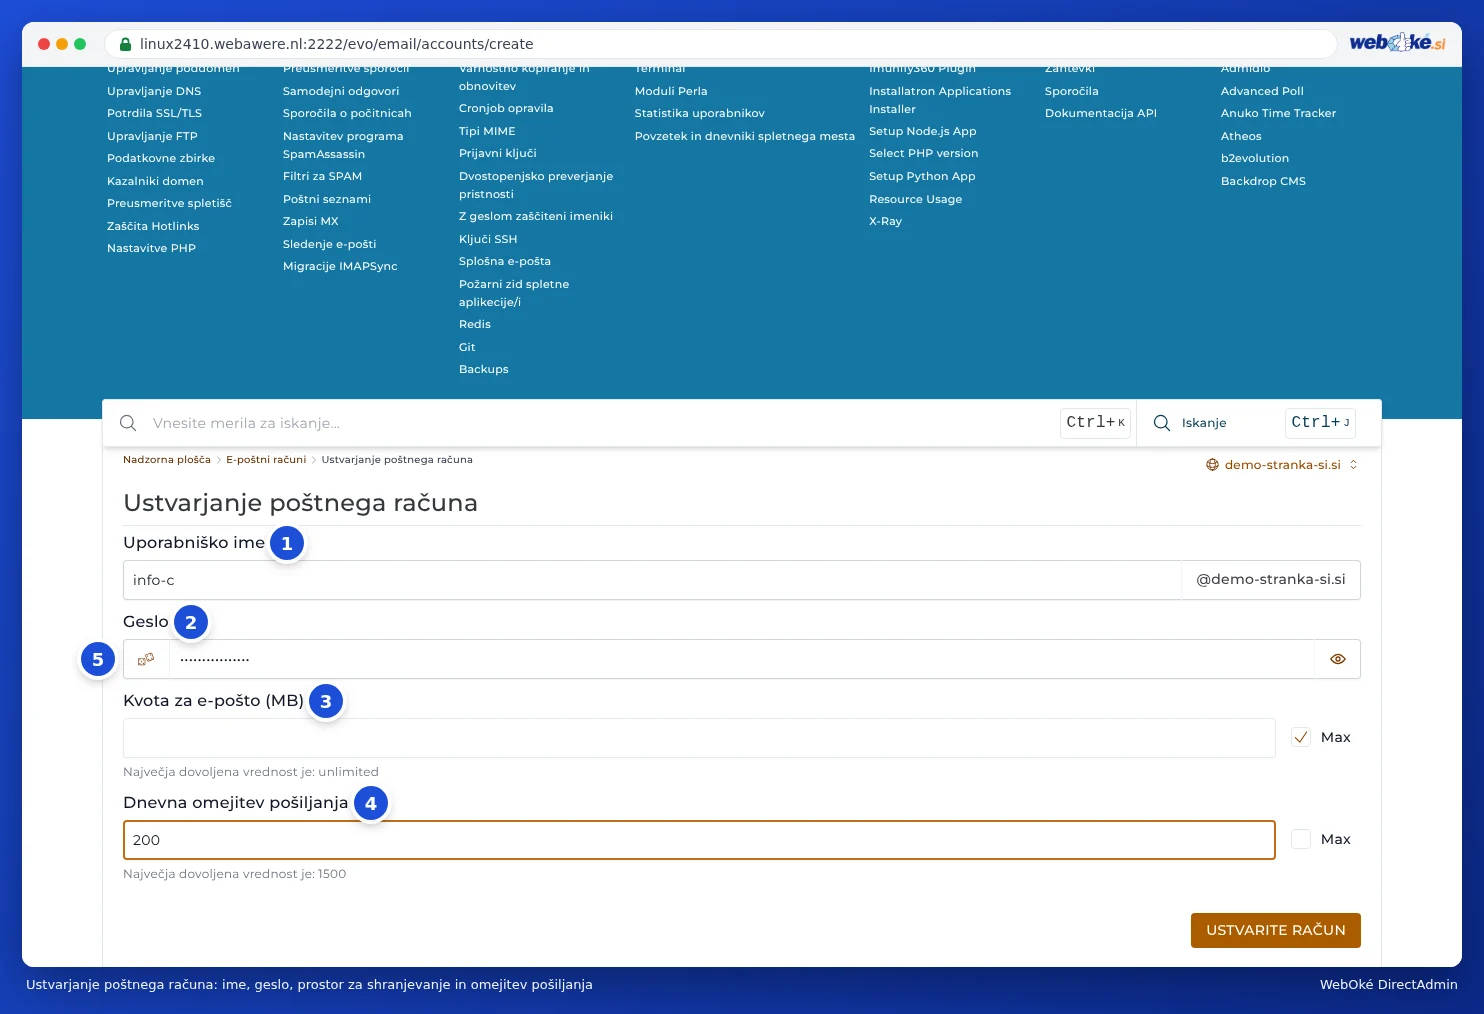Click the globe icon beside demo-stranka-si.si
The width and height of the screenshot is (1484, 1014).
click(x=1212, y=465)
